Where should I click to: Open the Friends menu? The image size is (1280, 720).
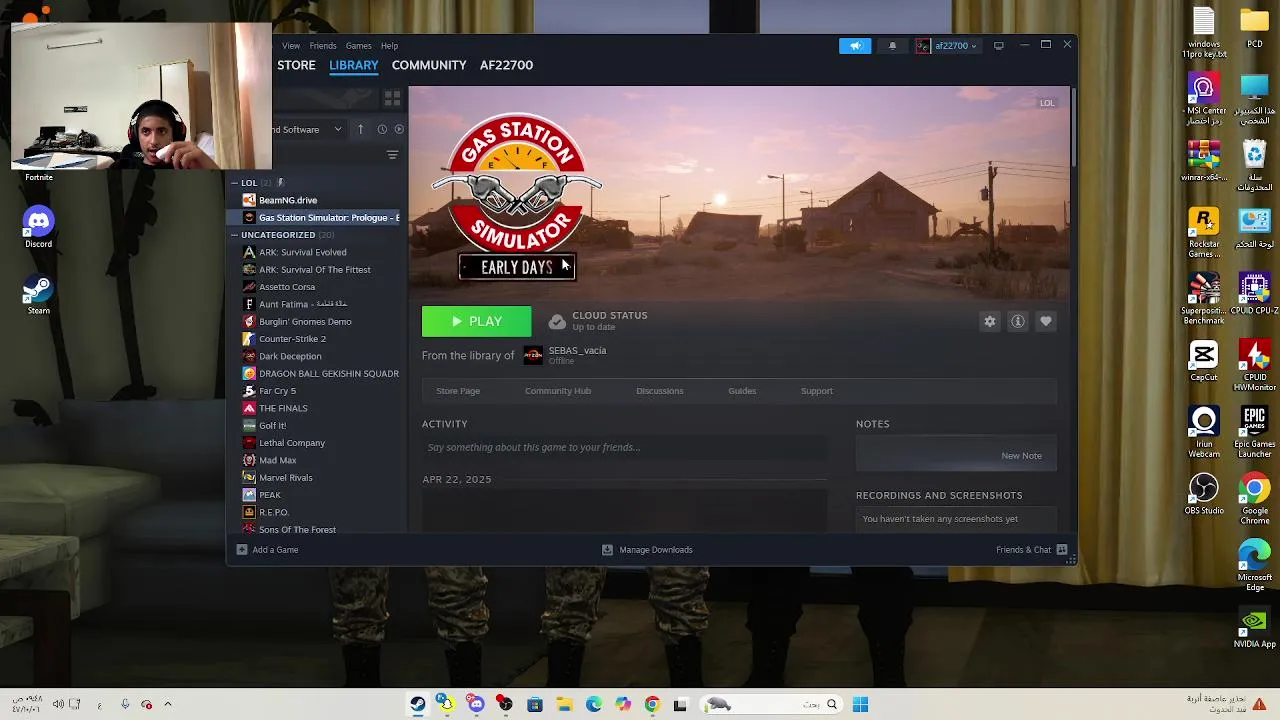tap(323, 45)
